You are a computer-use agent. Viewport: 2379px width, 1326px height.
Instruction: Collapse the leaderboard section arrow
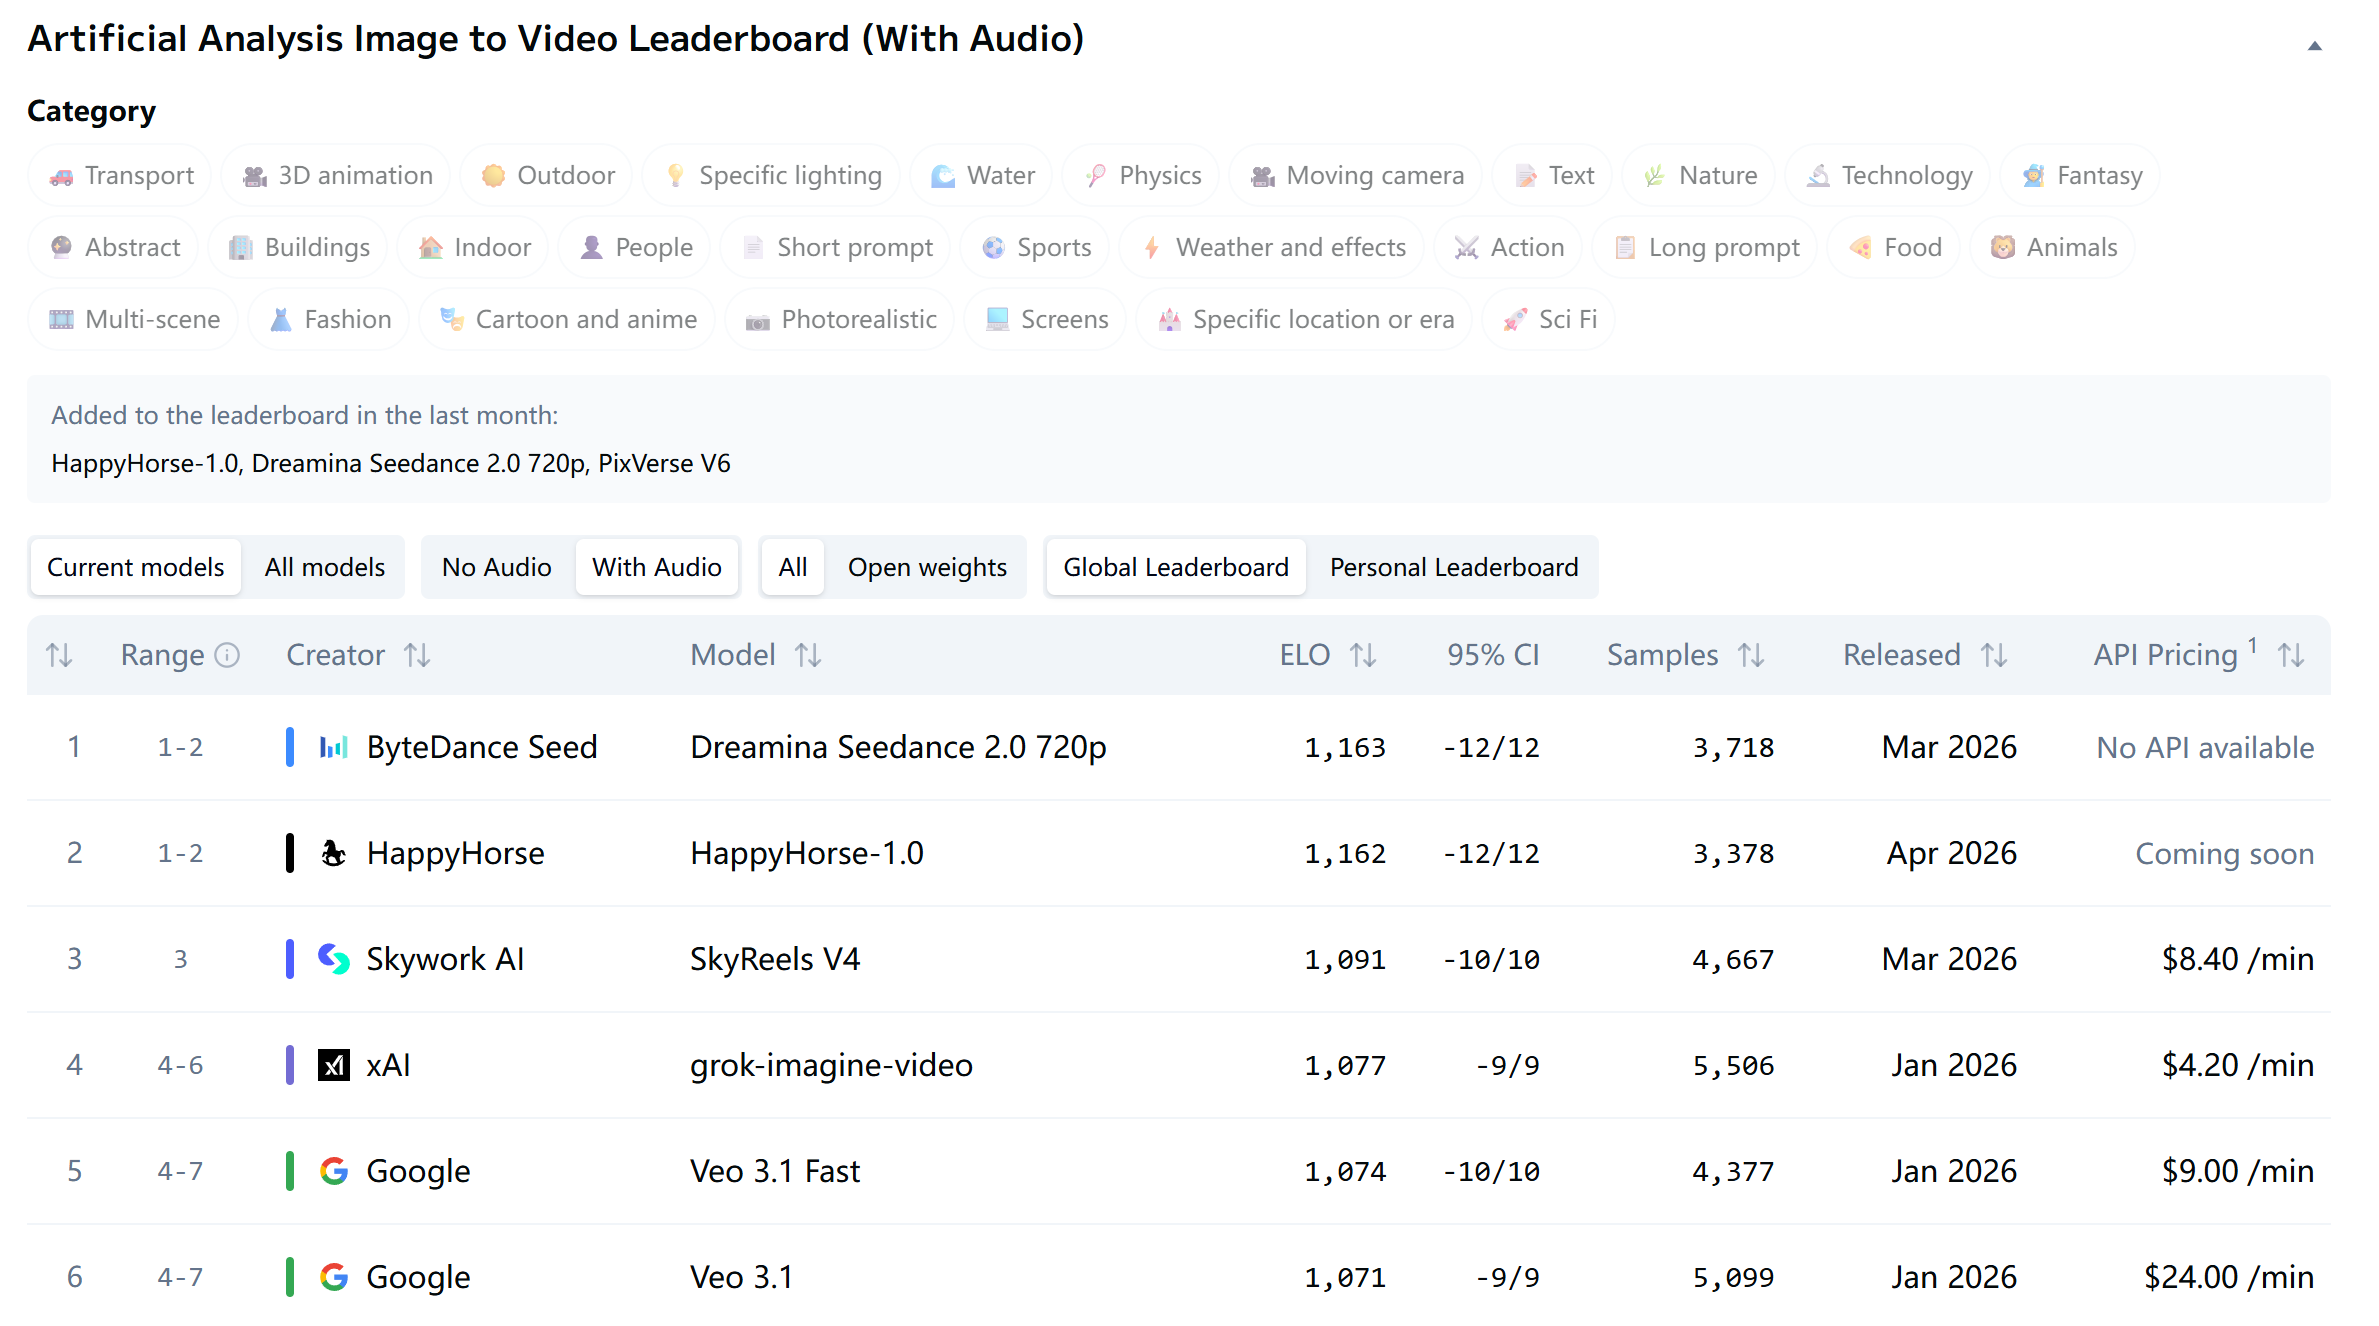[2314, 46]
